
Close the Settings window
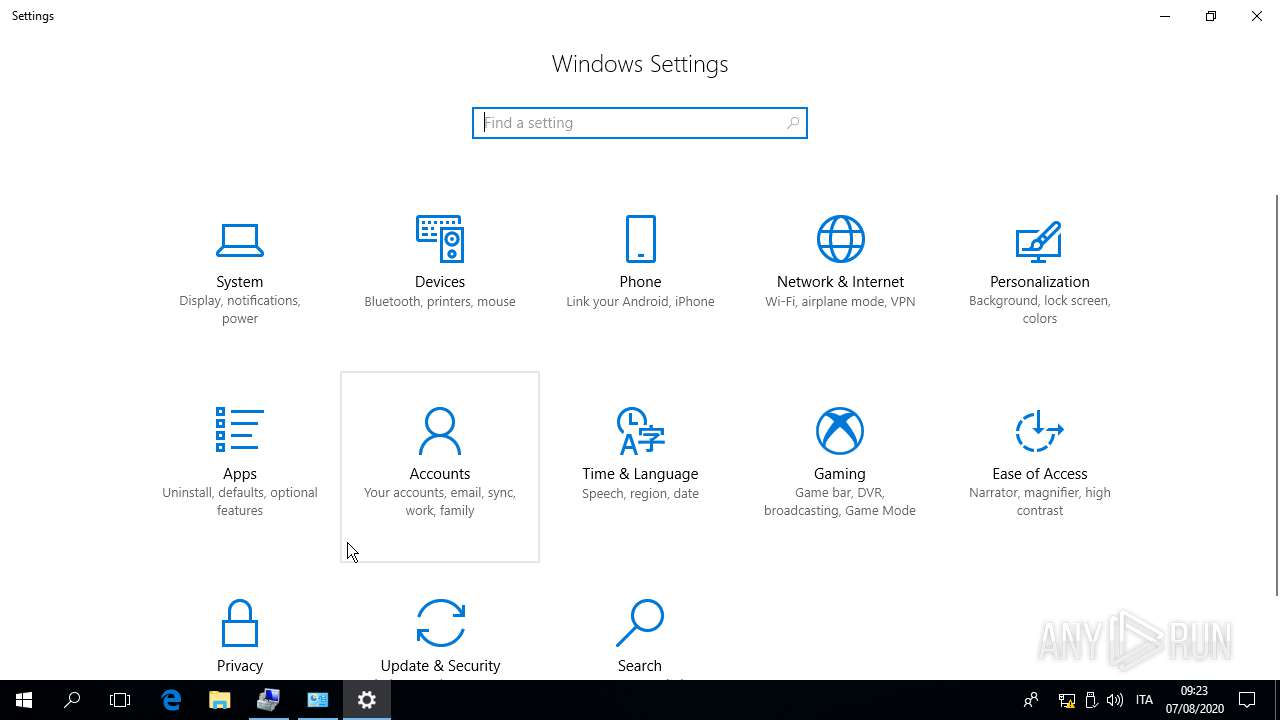[1257, 16]
